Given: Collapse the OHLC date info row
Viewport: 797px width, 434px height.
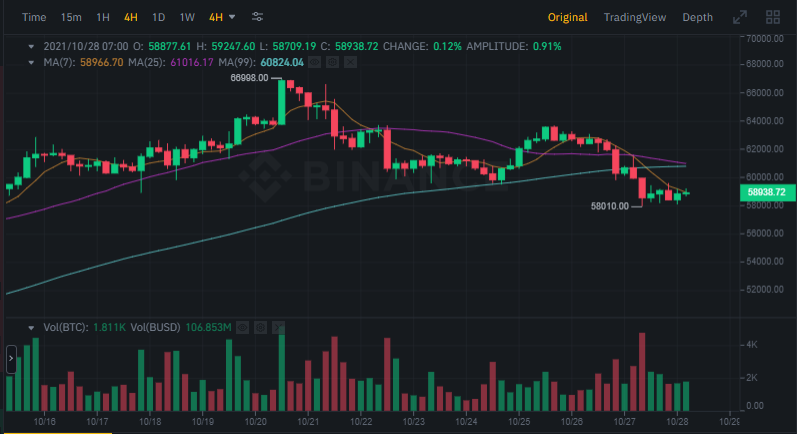Looking at the screenshot, I should point(31,47).
